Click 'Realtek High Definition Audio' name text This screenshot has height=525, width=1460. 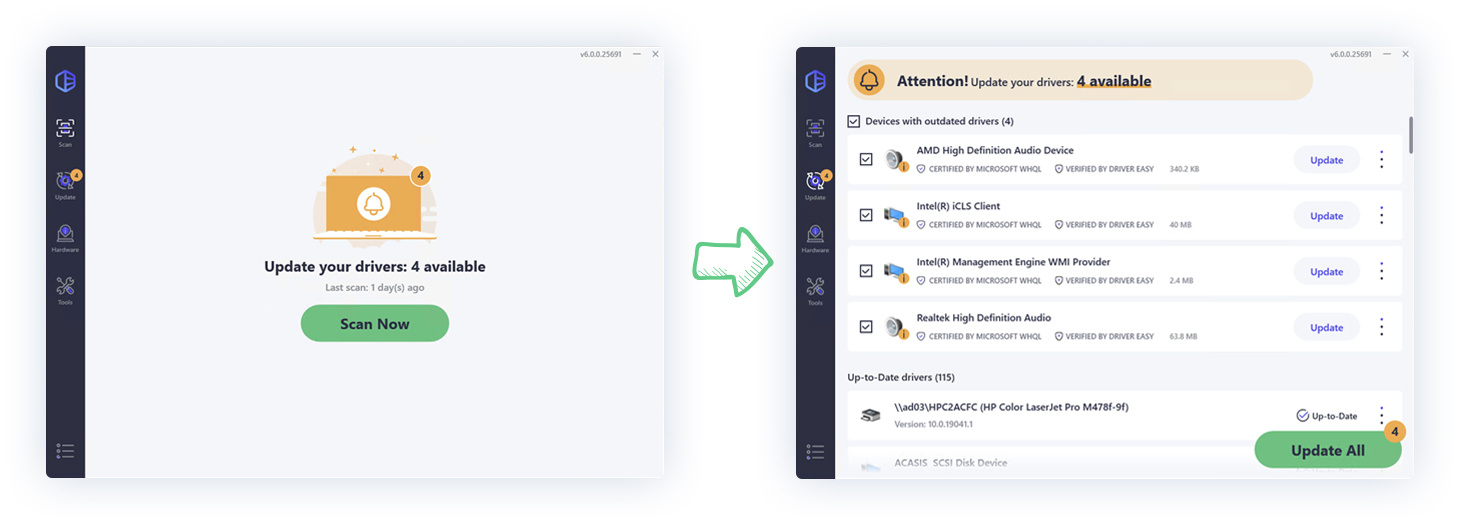[984, 318]
